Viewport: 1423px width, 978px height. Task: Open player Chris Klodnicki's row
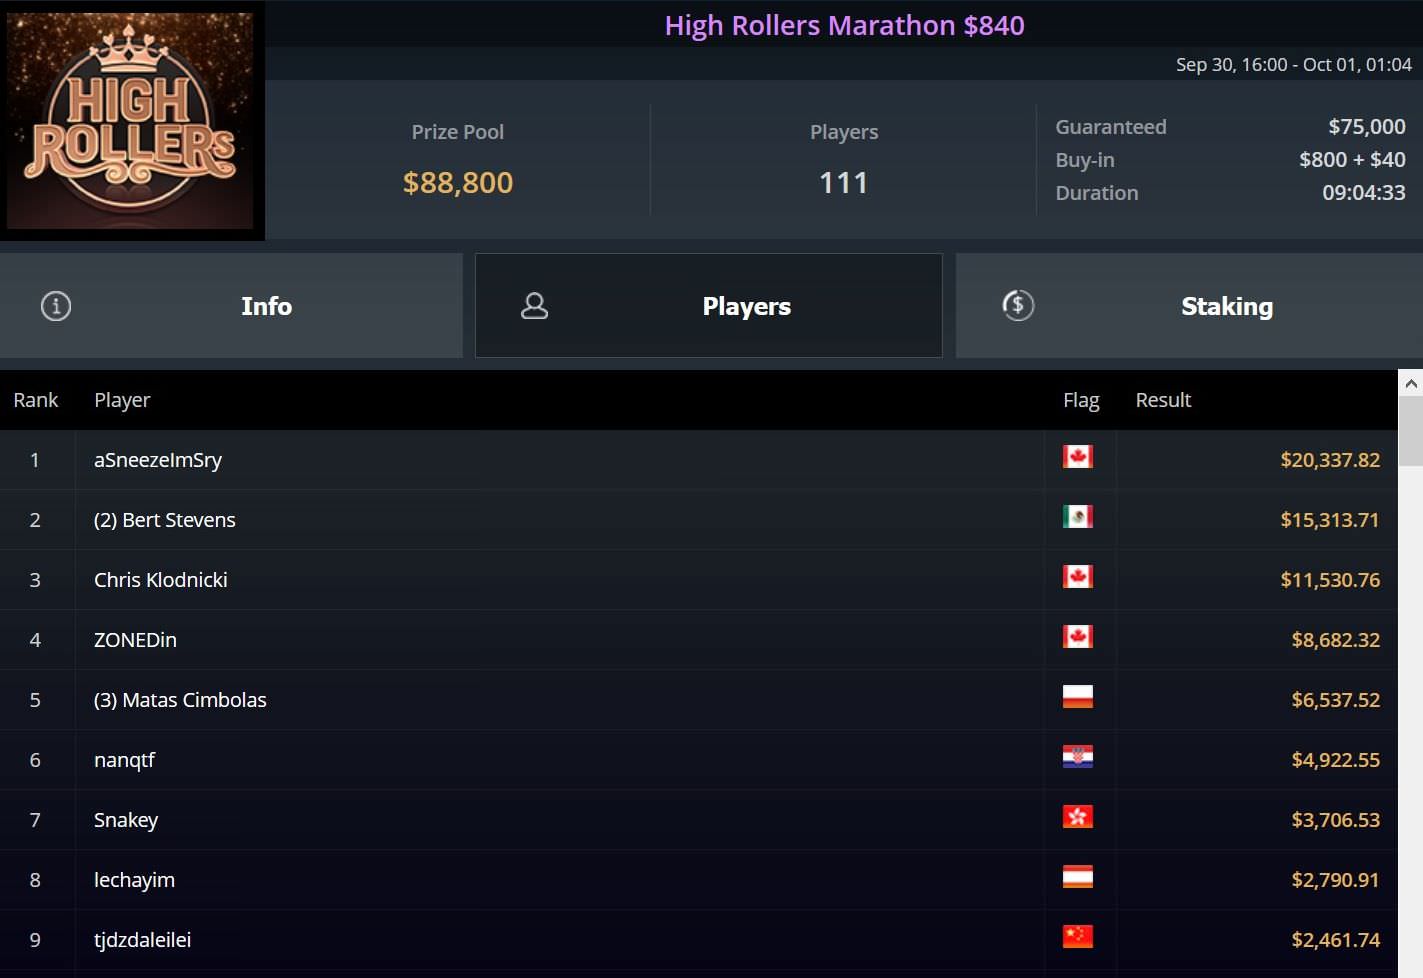161,580
